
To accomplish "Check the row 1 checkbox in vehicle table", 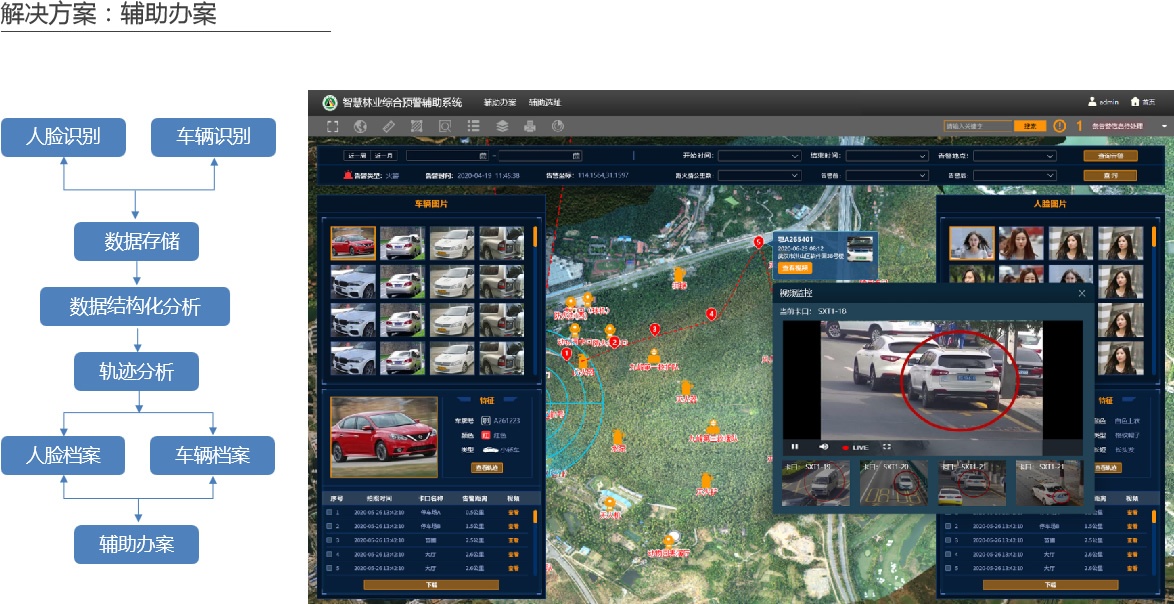I will click(x=328, y=513).
